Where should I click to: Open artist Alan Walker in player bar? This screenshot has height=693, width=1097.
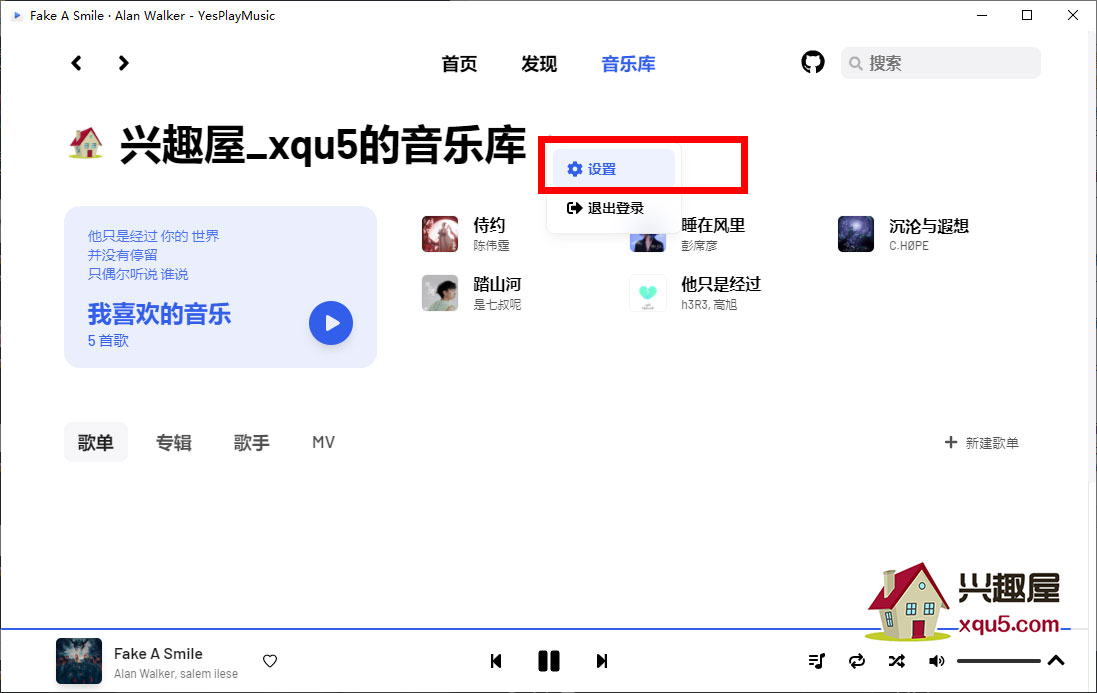click(144, 674)
